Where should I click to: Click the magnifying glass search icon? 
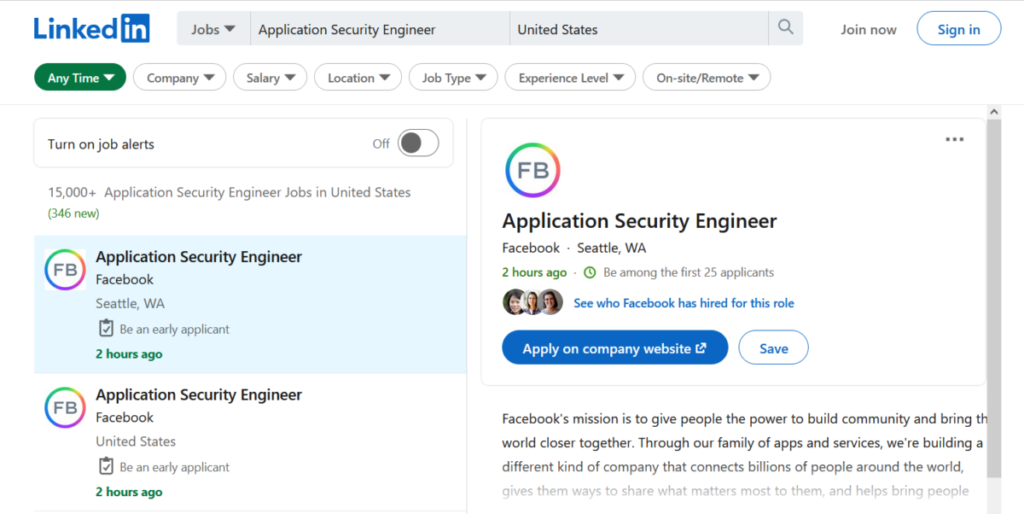tap(786, 28)
